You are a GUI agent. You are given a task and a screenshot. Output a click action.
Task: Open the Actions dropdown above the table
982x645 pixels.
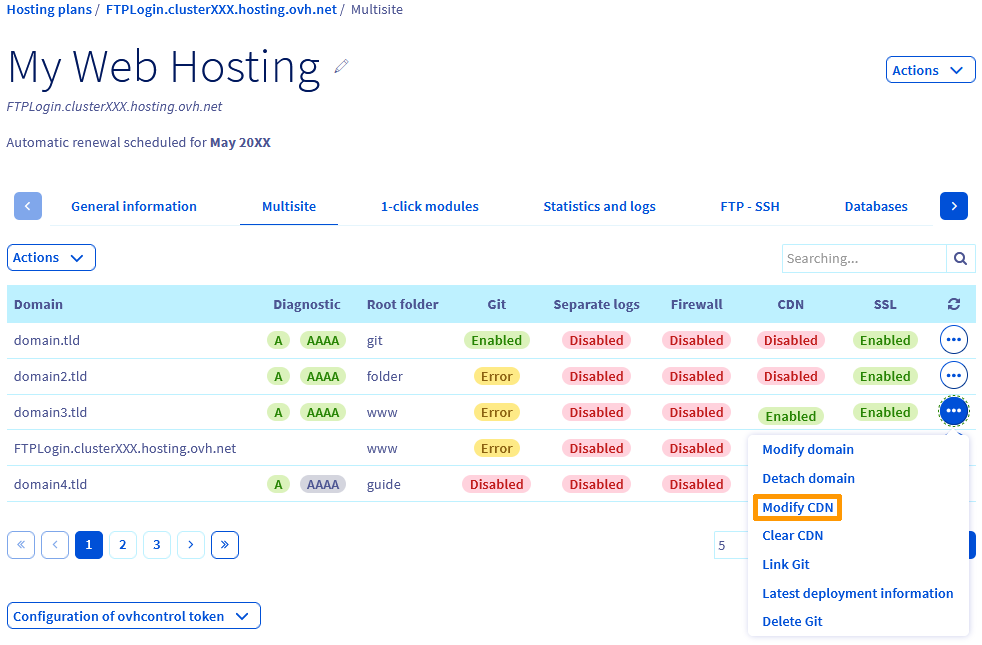[x=51, y=258]
